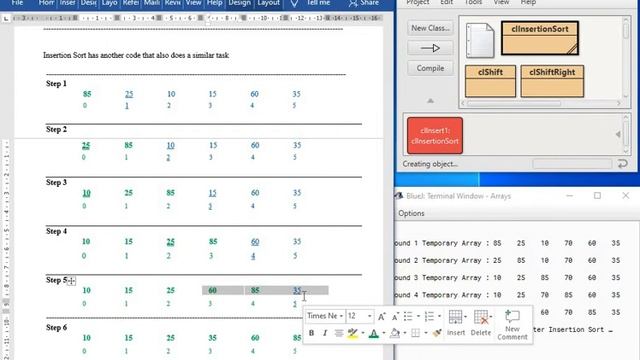Screen dimensions: 640x360
Task: Open the Word Review ribbon tab
Action: pos(173,3)
